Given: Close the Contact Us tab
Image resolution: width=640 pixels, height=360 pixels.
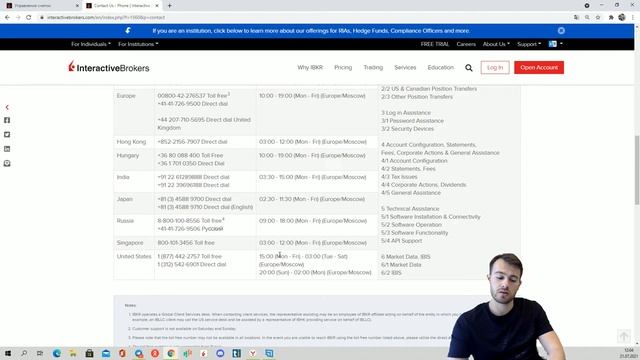Looking at the screenshot, I should [x=157, y=6].
